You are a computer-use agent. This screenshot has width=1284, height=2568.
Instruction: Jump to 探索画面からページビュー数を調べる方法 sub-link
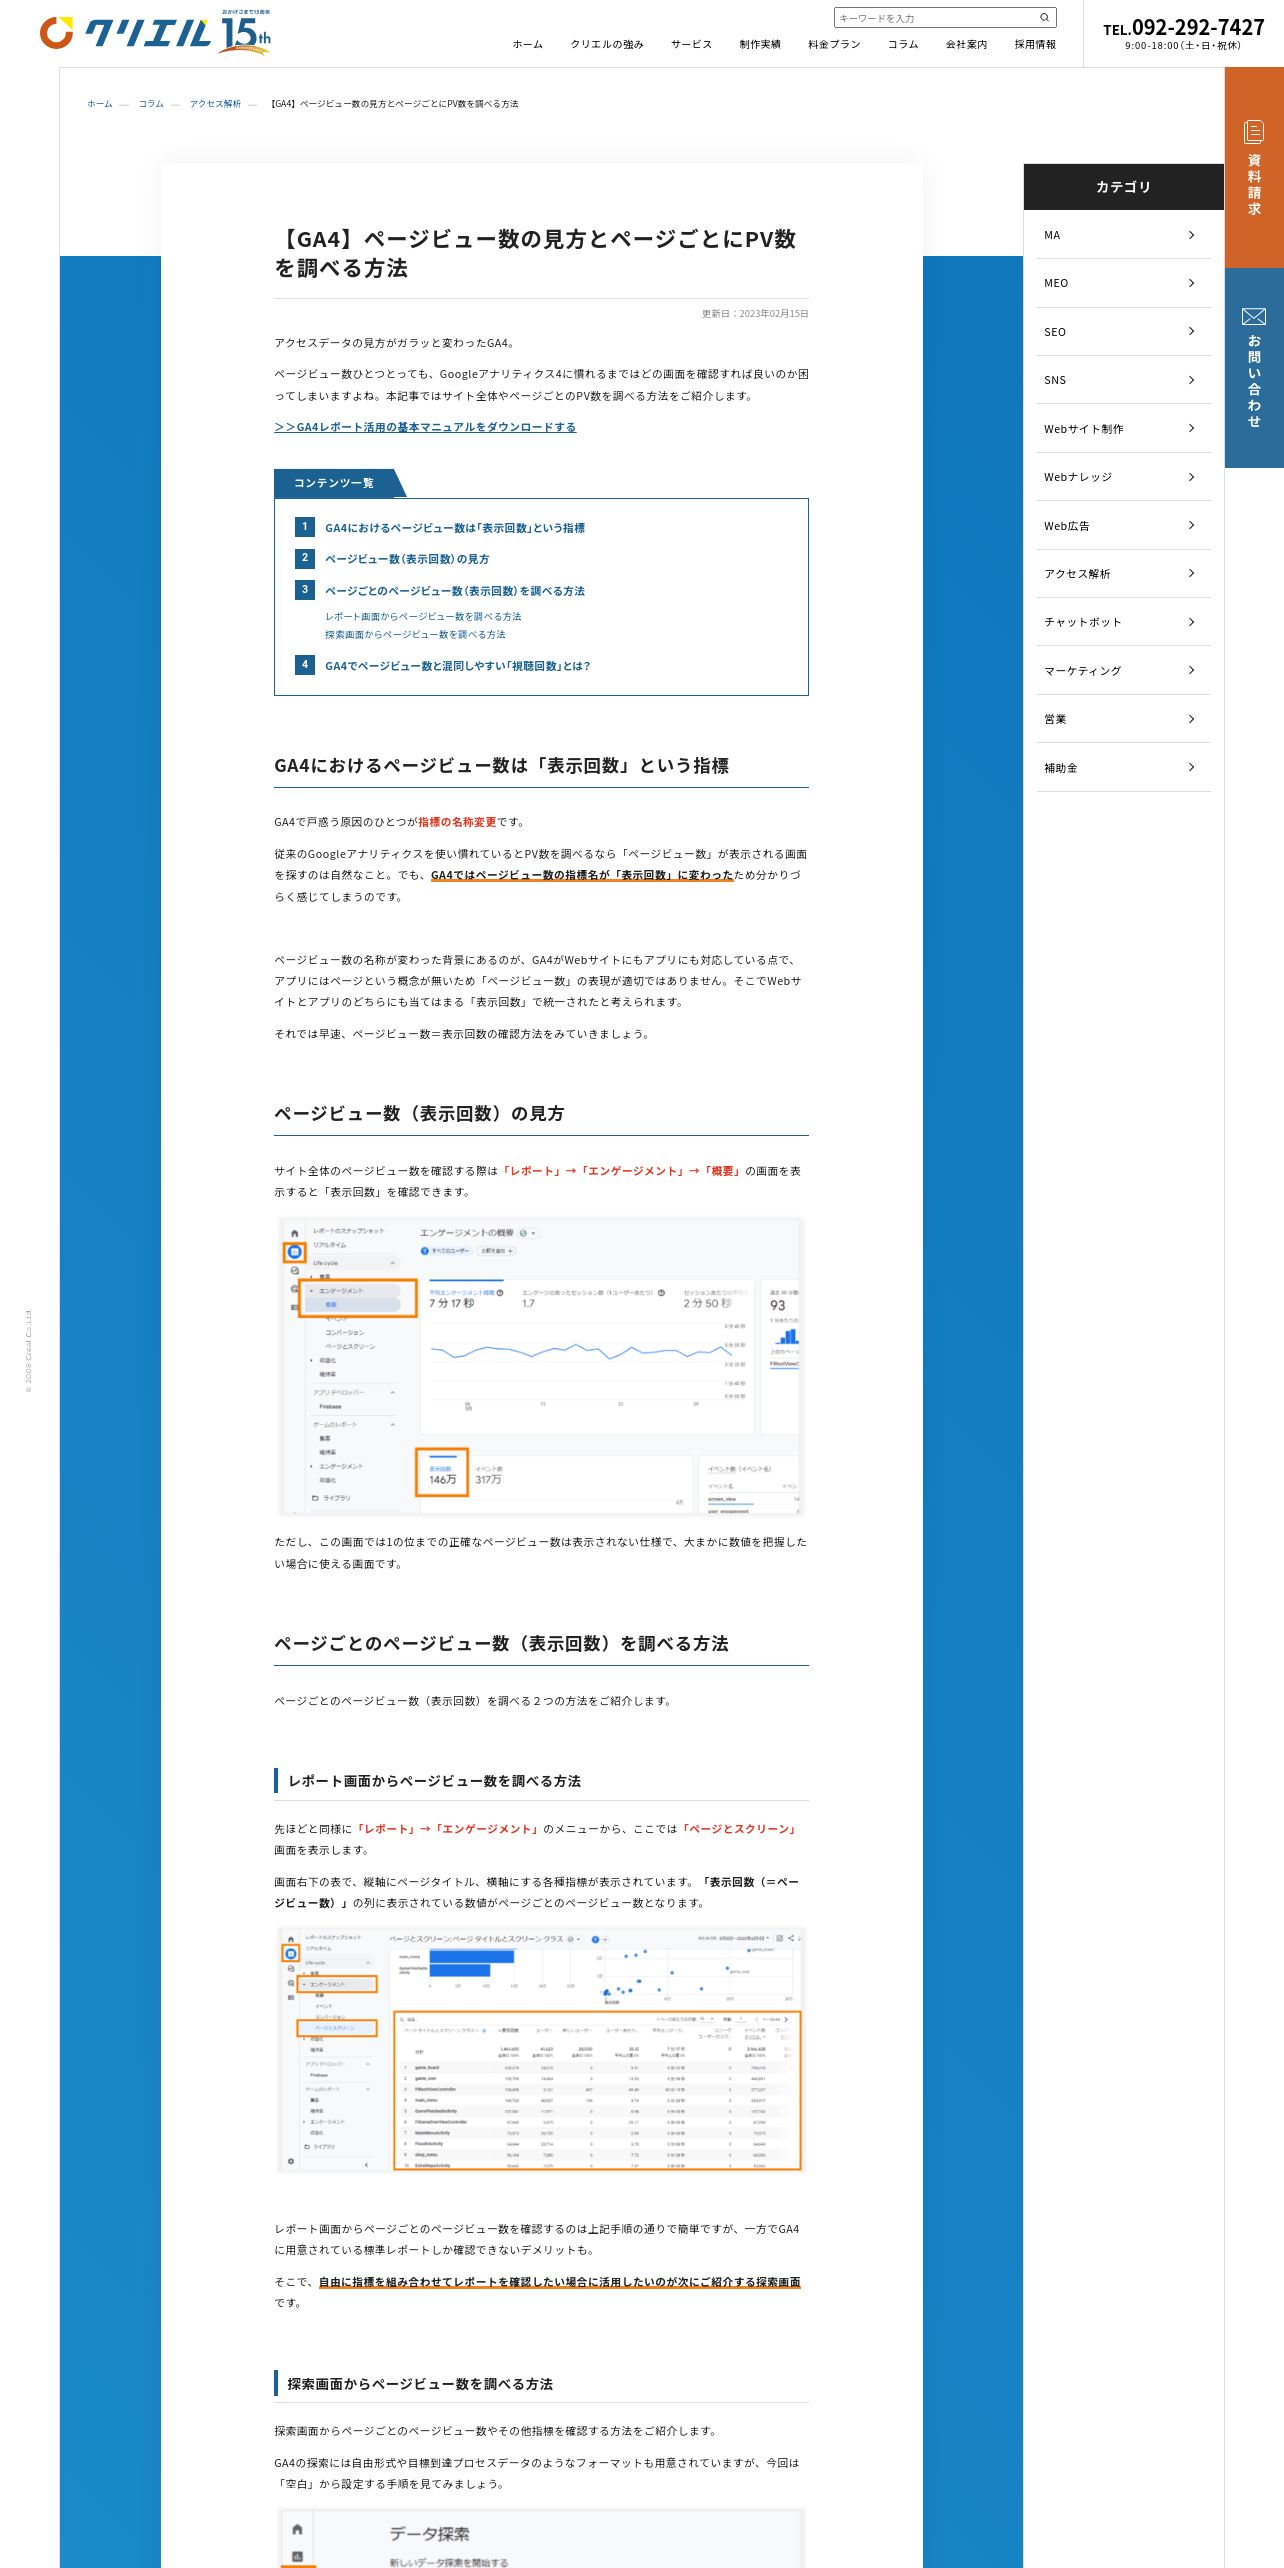tap(415, 634)
